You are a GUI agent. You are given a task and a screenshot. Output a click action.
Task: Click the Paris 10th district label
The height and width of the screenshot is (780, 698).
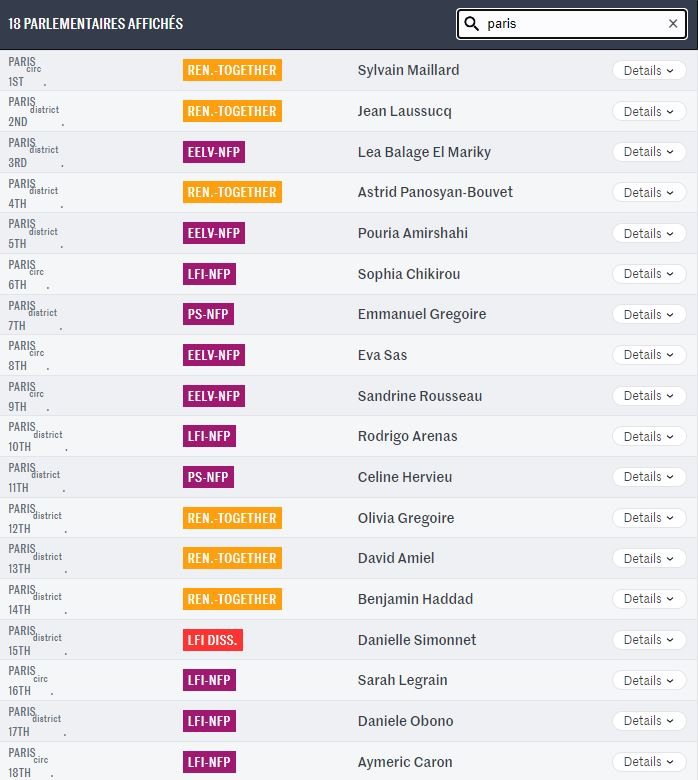pyautogui.click(x=37, y=436)
